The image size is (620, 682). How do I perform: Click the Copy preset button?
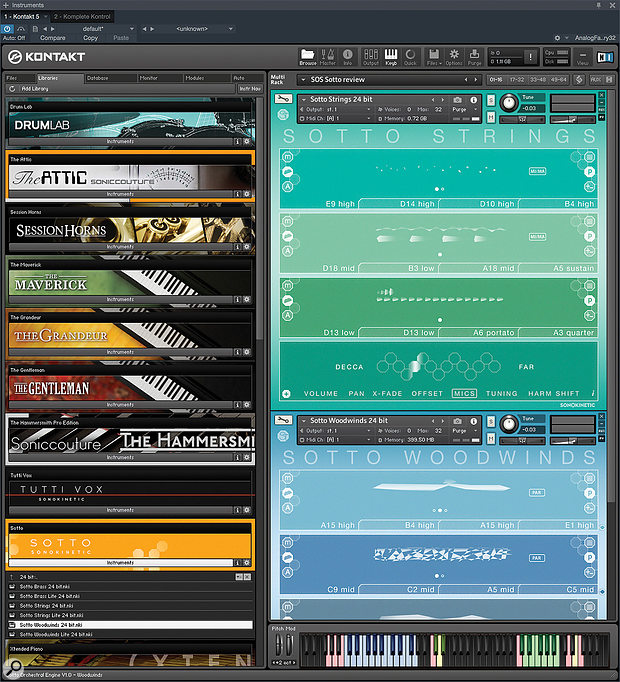point(90,38)
